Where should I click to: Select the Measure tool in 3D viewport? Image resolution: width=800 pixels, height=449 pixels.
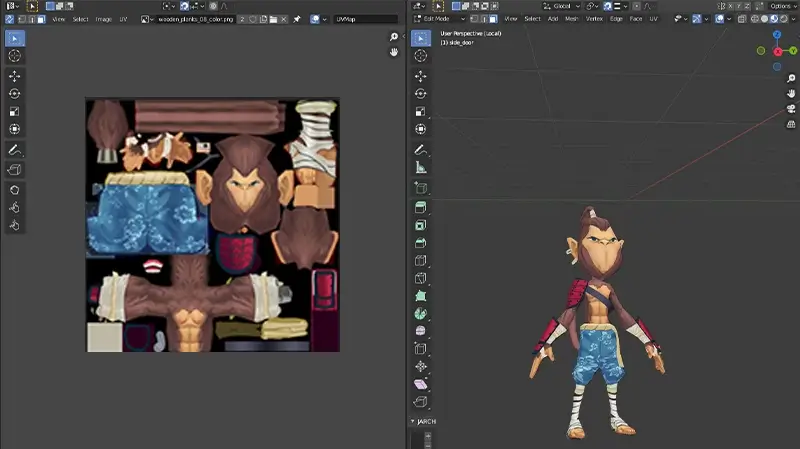point(420,167)
